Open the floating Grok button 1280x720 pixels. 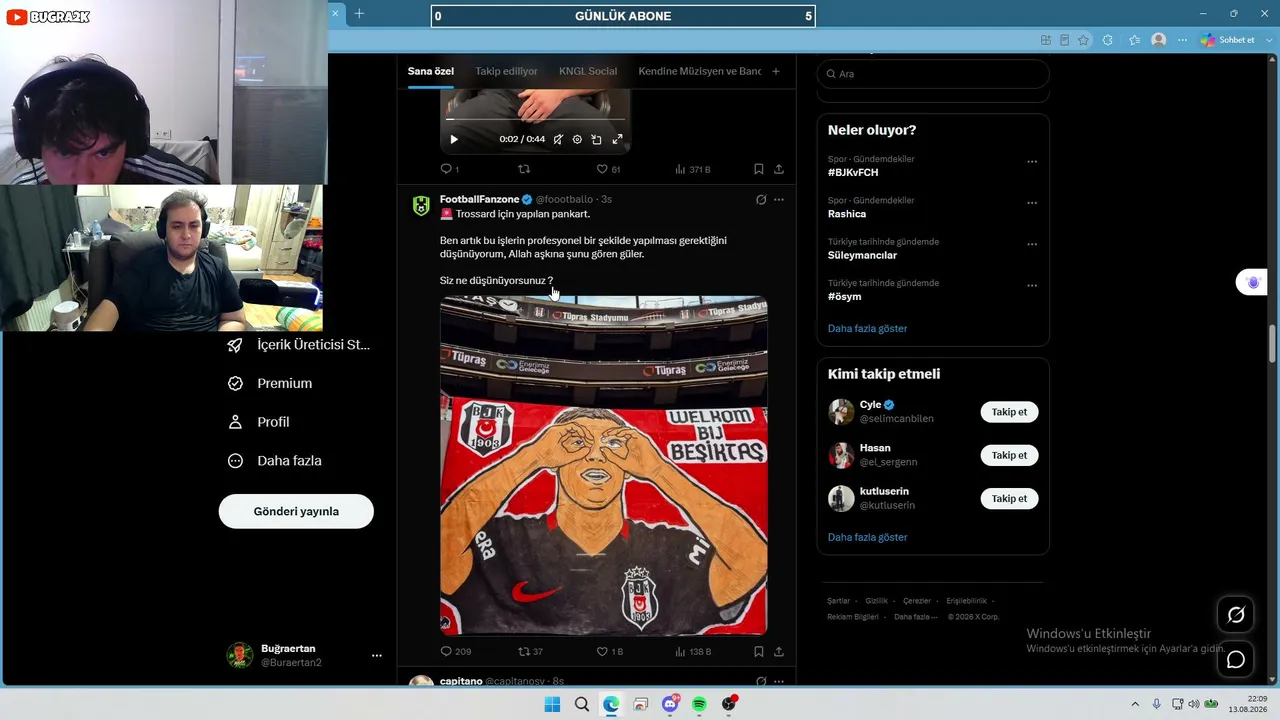coord(1236,615)
